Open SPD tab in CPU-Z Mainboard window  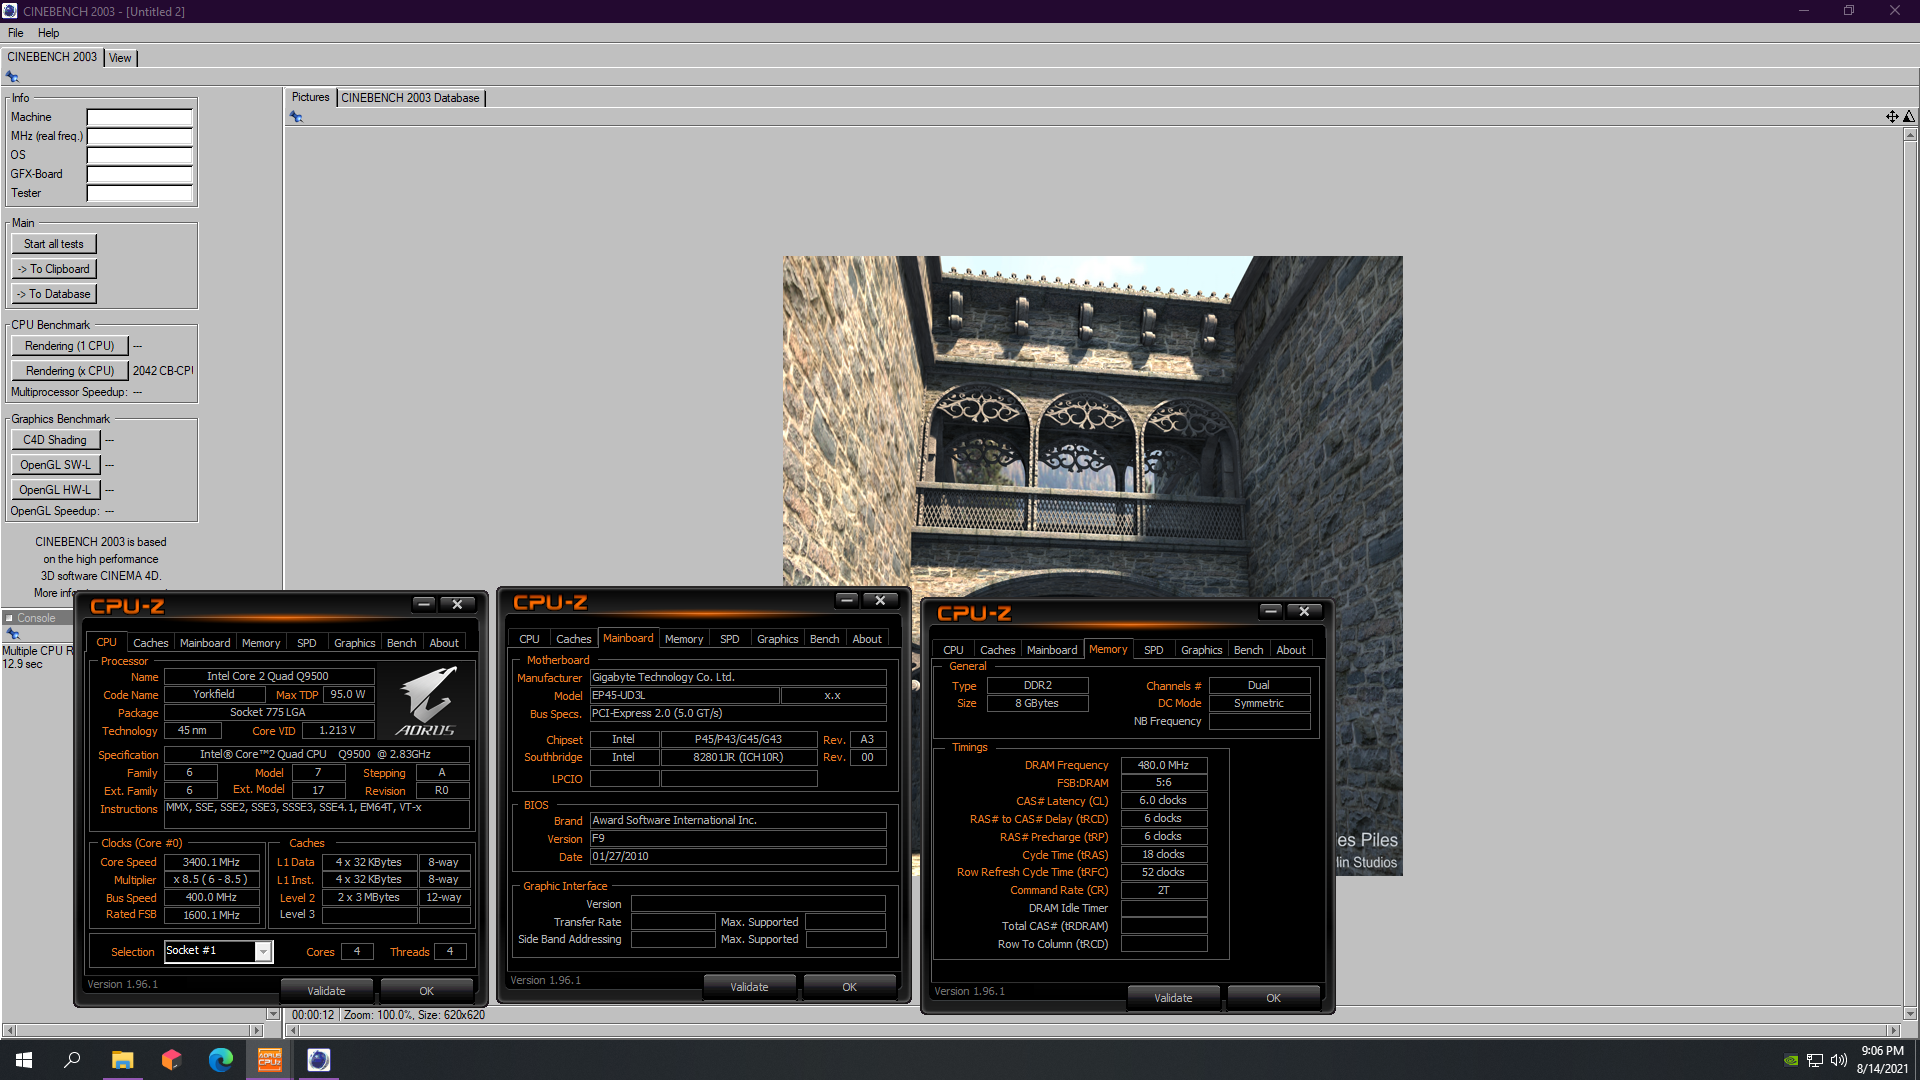730,639
